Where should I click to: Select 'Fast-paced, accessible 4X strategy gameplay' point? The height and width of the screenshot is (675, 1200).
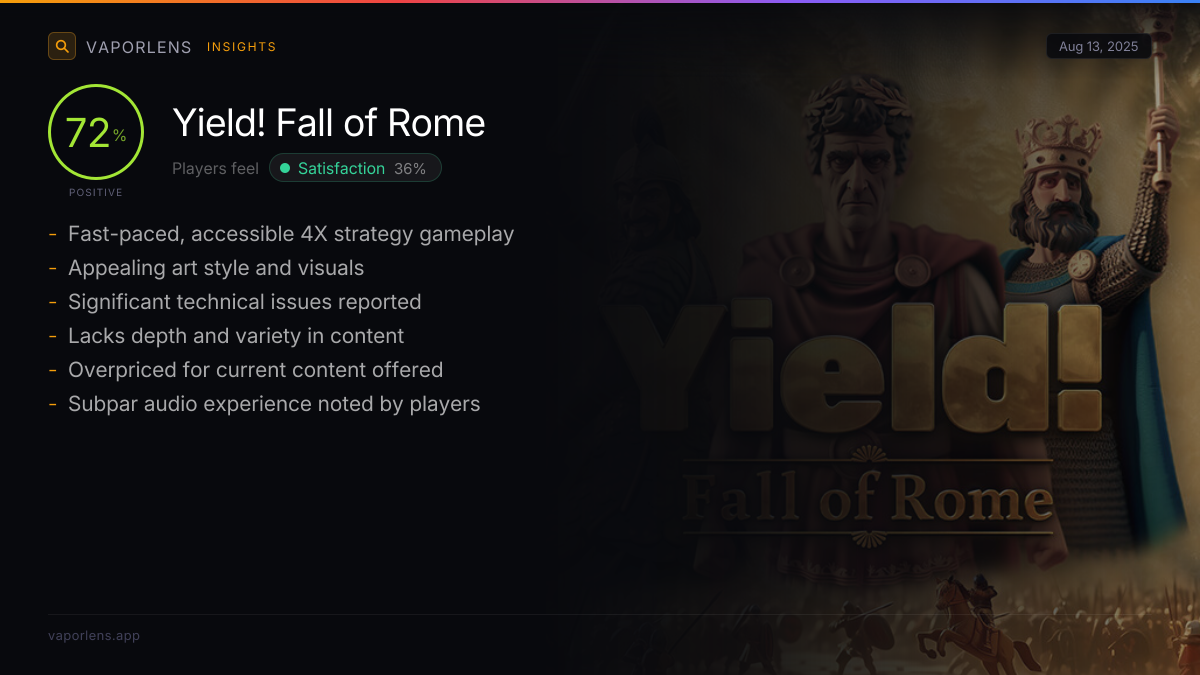(291, 234)
